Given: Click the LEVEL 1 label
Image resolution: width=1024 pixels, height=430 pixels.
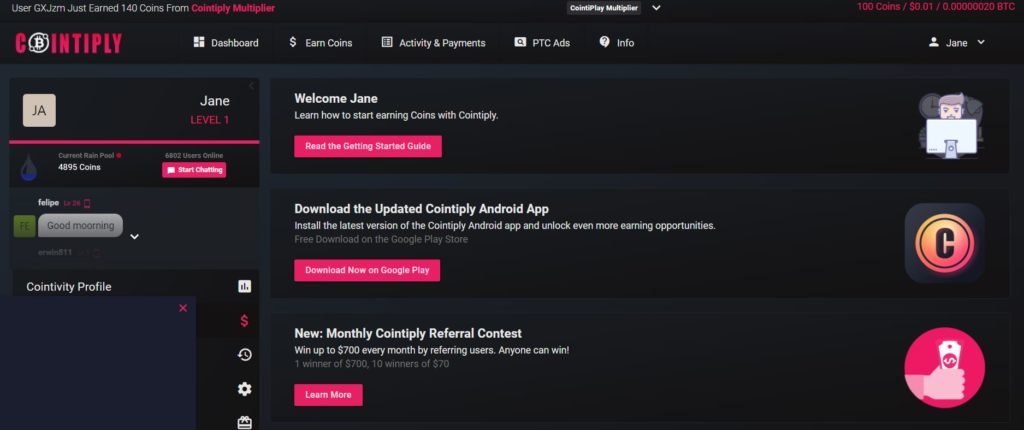Looking at the screenshot, I should [x=210, y=120].
